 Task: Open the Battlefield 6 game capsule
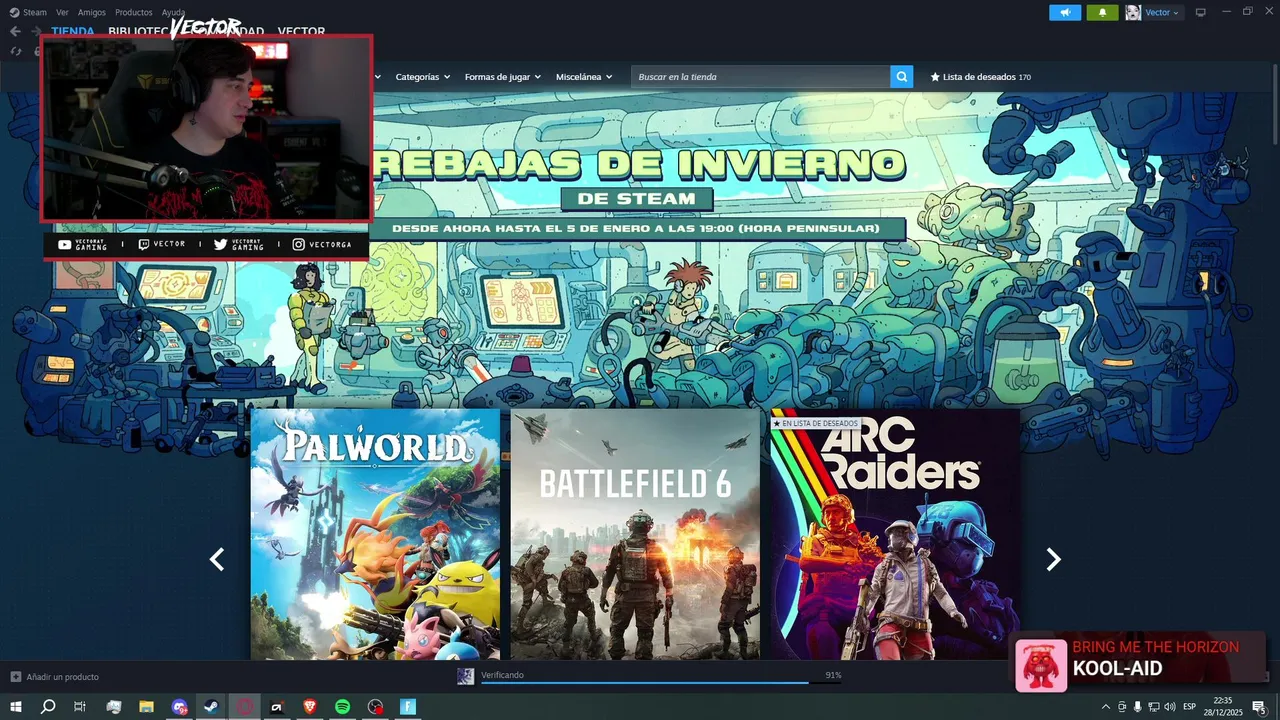635,534
